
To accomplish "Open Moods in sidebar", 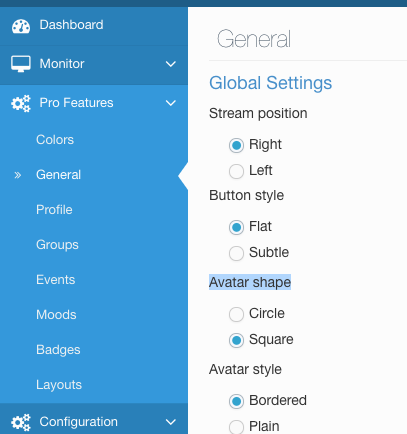I will click(x=56, y=315).
